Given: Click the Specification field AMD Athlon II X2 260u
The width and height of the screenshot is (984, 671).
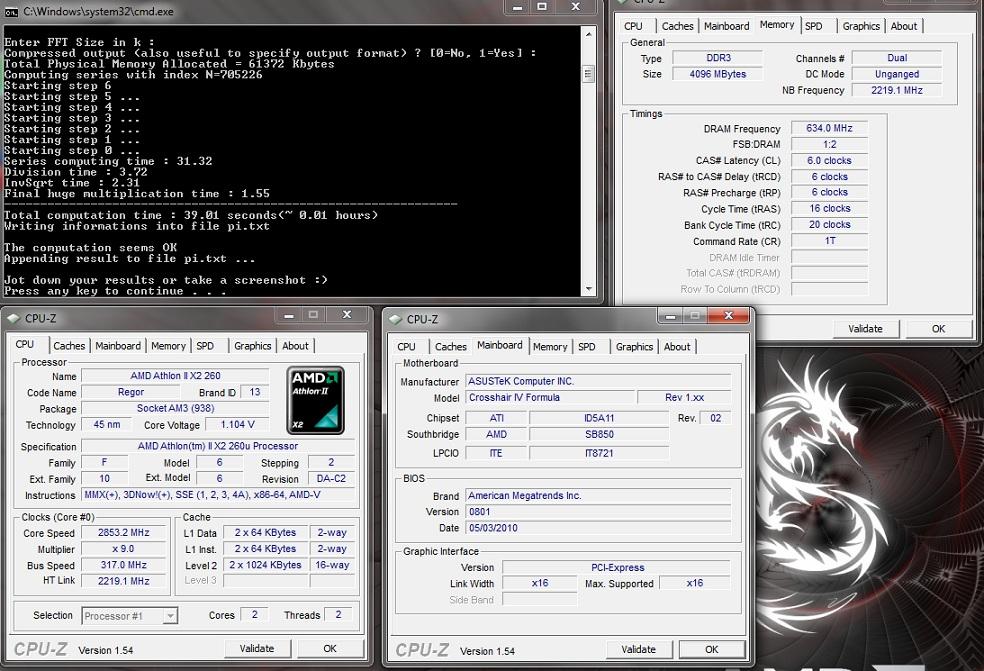Looking at the screenshot, I should 218,446.
